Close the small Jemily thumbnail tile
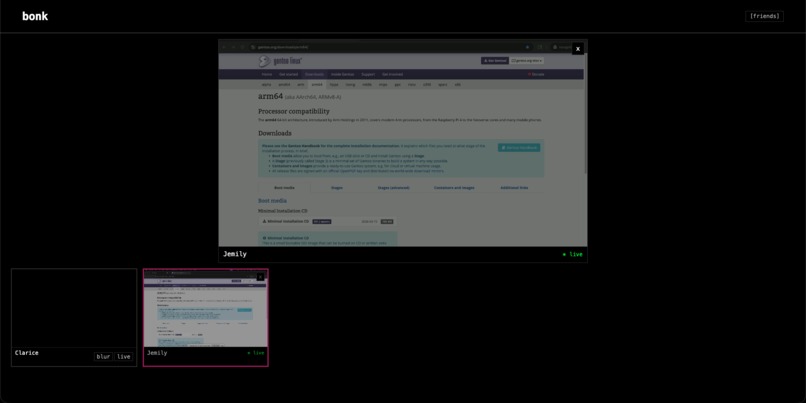 point(261,277)
